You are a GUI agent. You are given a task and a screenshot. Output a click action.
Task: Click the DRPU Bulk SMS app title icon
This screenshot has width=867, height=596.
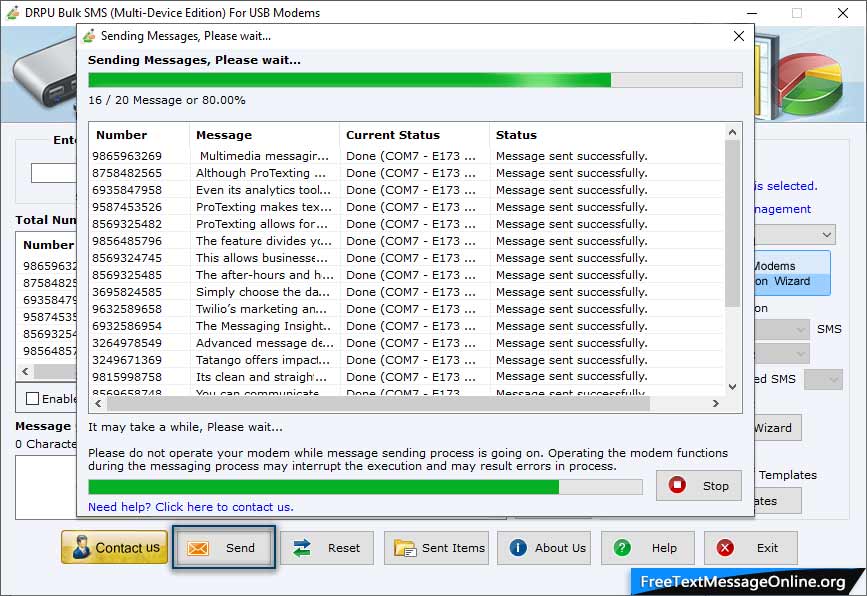12,12
